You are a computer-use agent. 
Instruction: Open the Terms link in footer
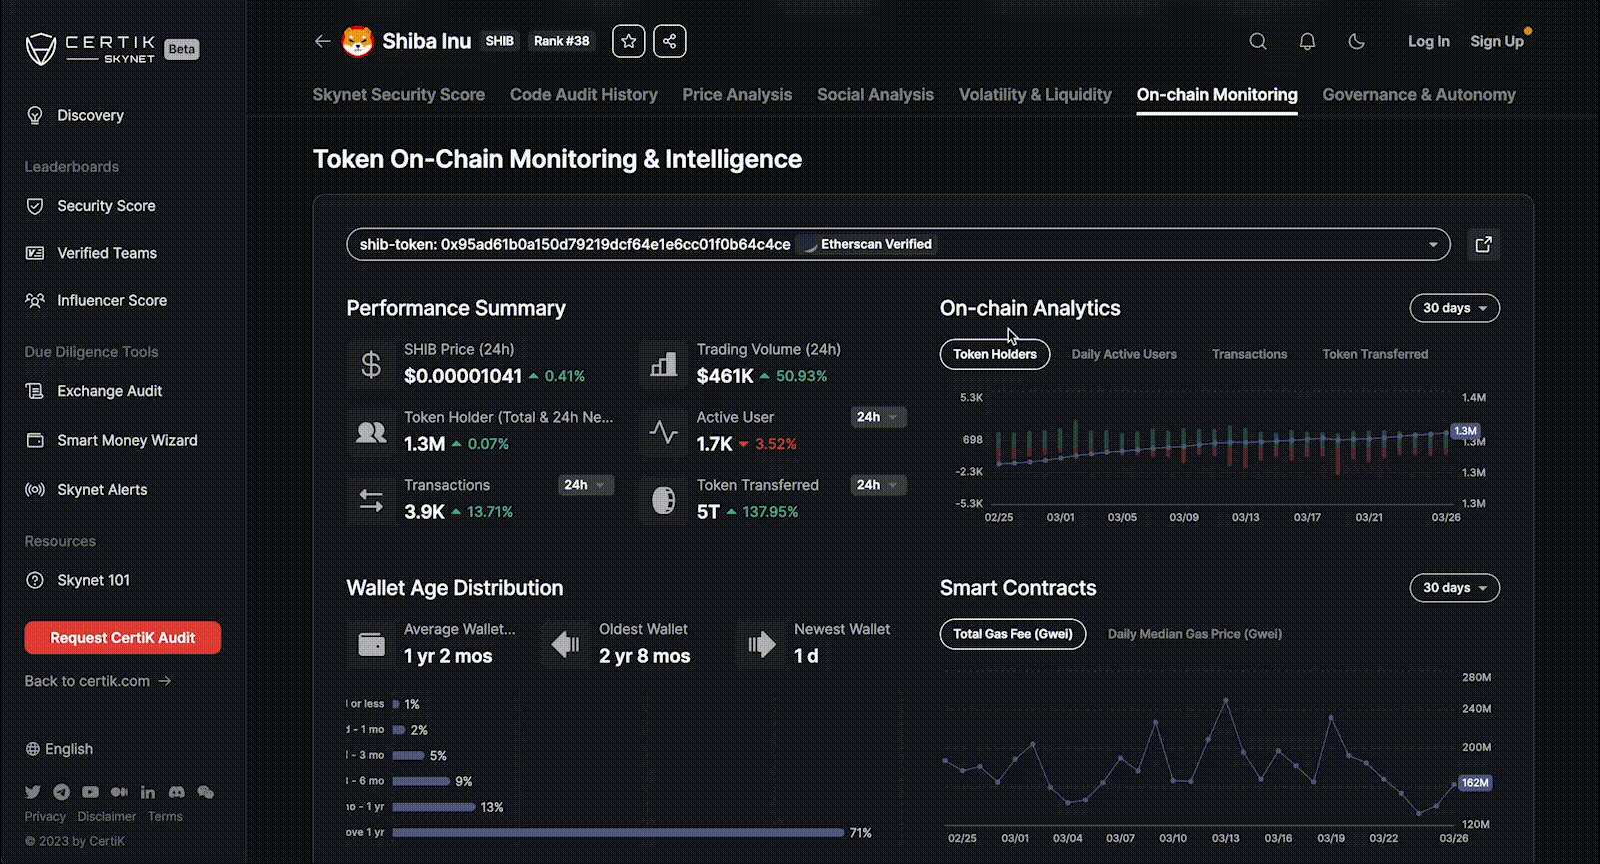(166, 817)
